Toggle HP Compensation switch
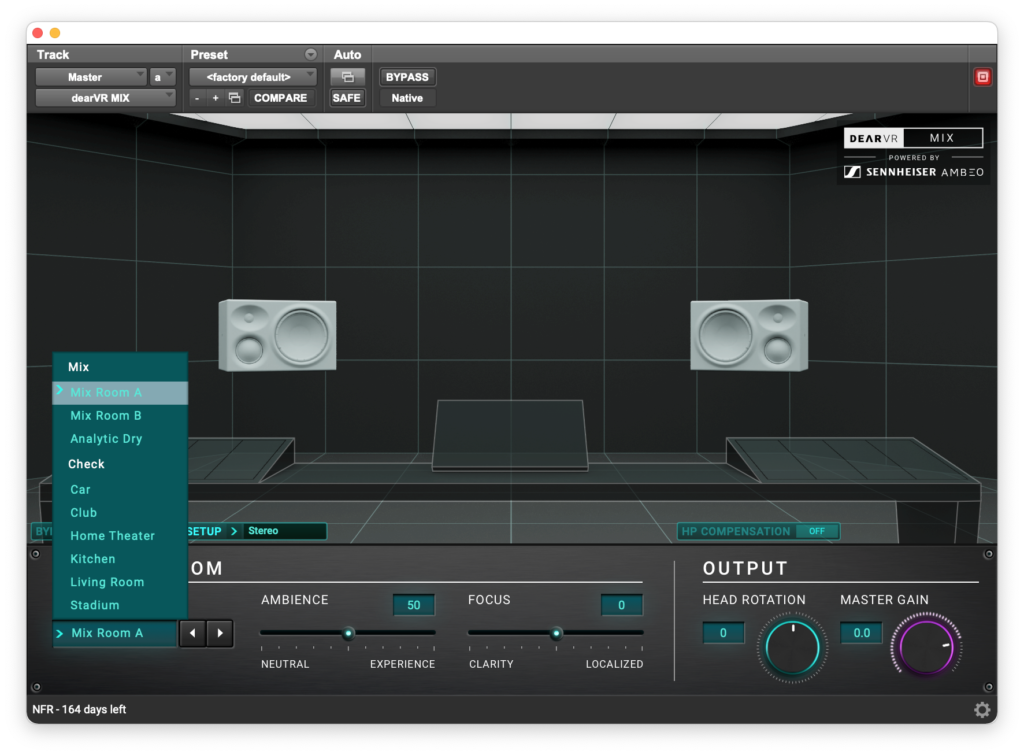Viewport: 1024px width, 755px height. coord(817,531)
